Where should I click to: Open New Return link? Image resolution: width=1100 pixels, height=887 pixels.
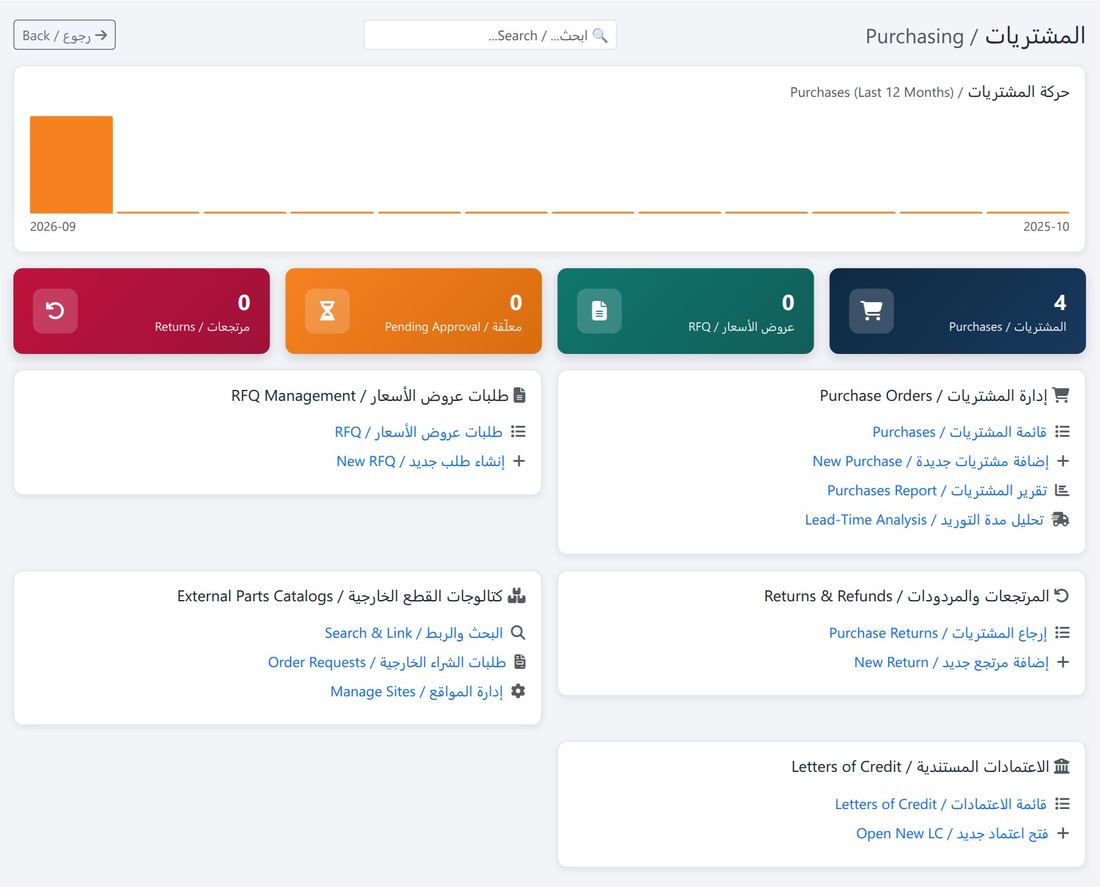951,662
